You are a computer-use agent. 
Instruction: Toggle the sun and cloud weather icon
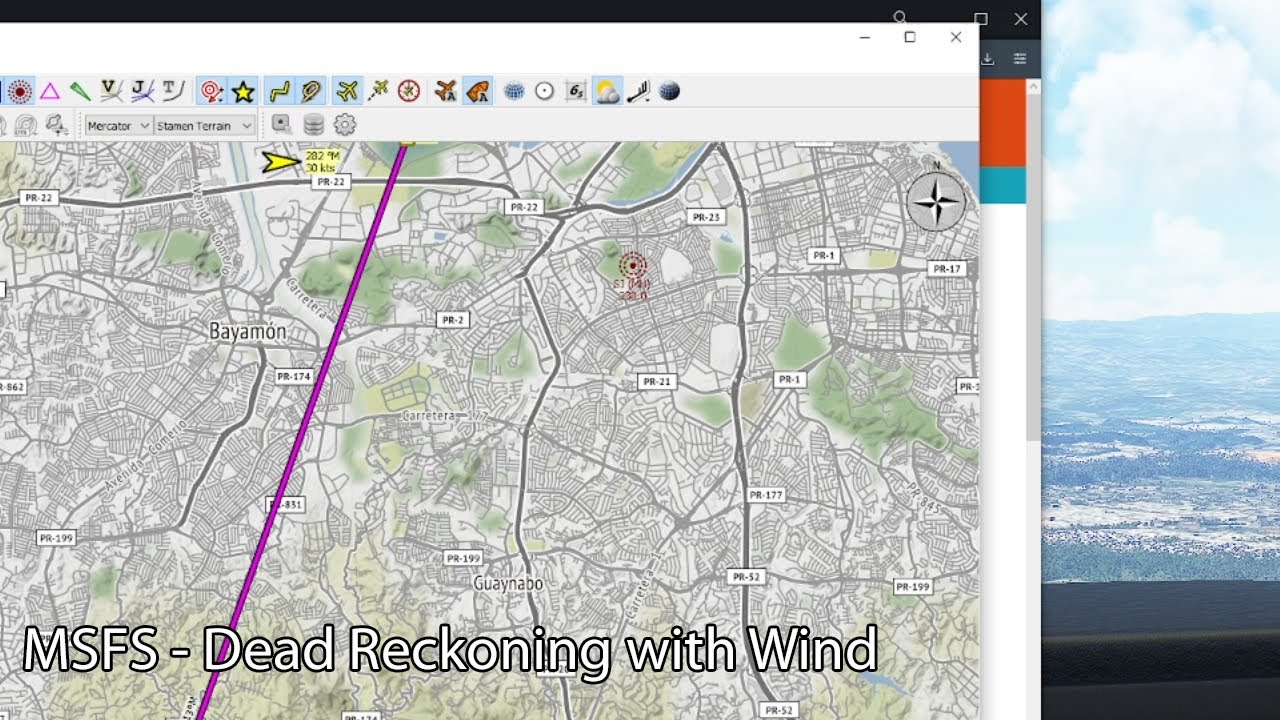[606, 92]
